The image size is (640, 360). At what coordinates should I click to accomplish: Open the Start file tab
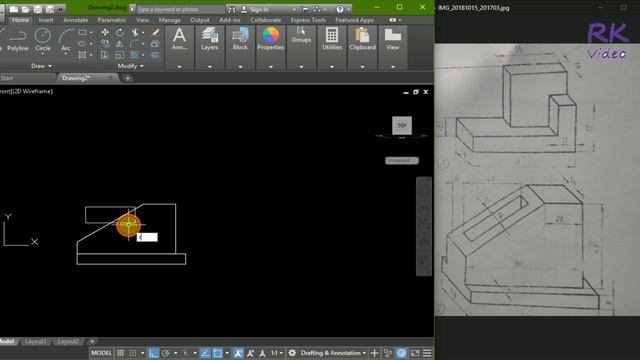pos(7,78)
